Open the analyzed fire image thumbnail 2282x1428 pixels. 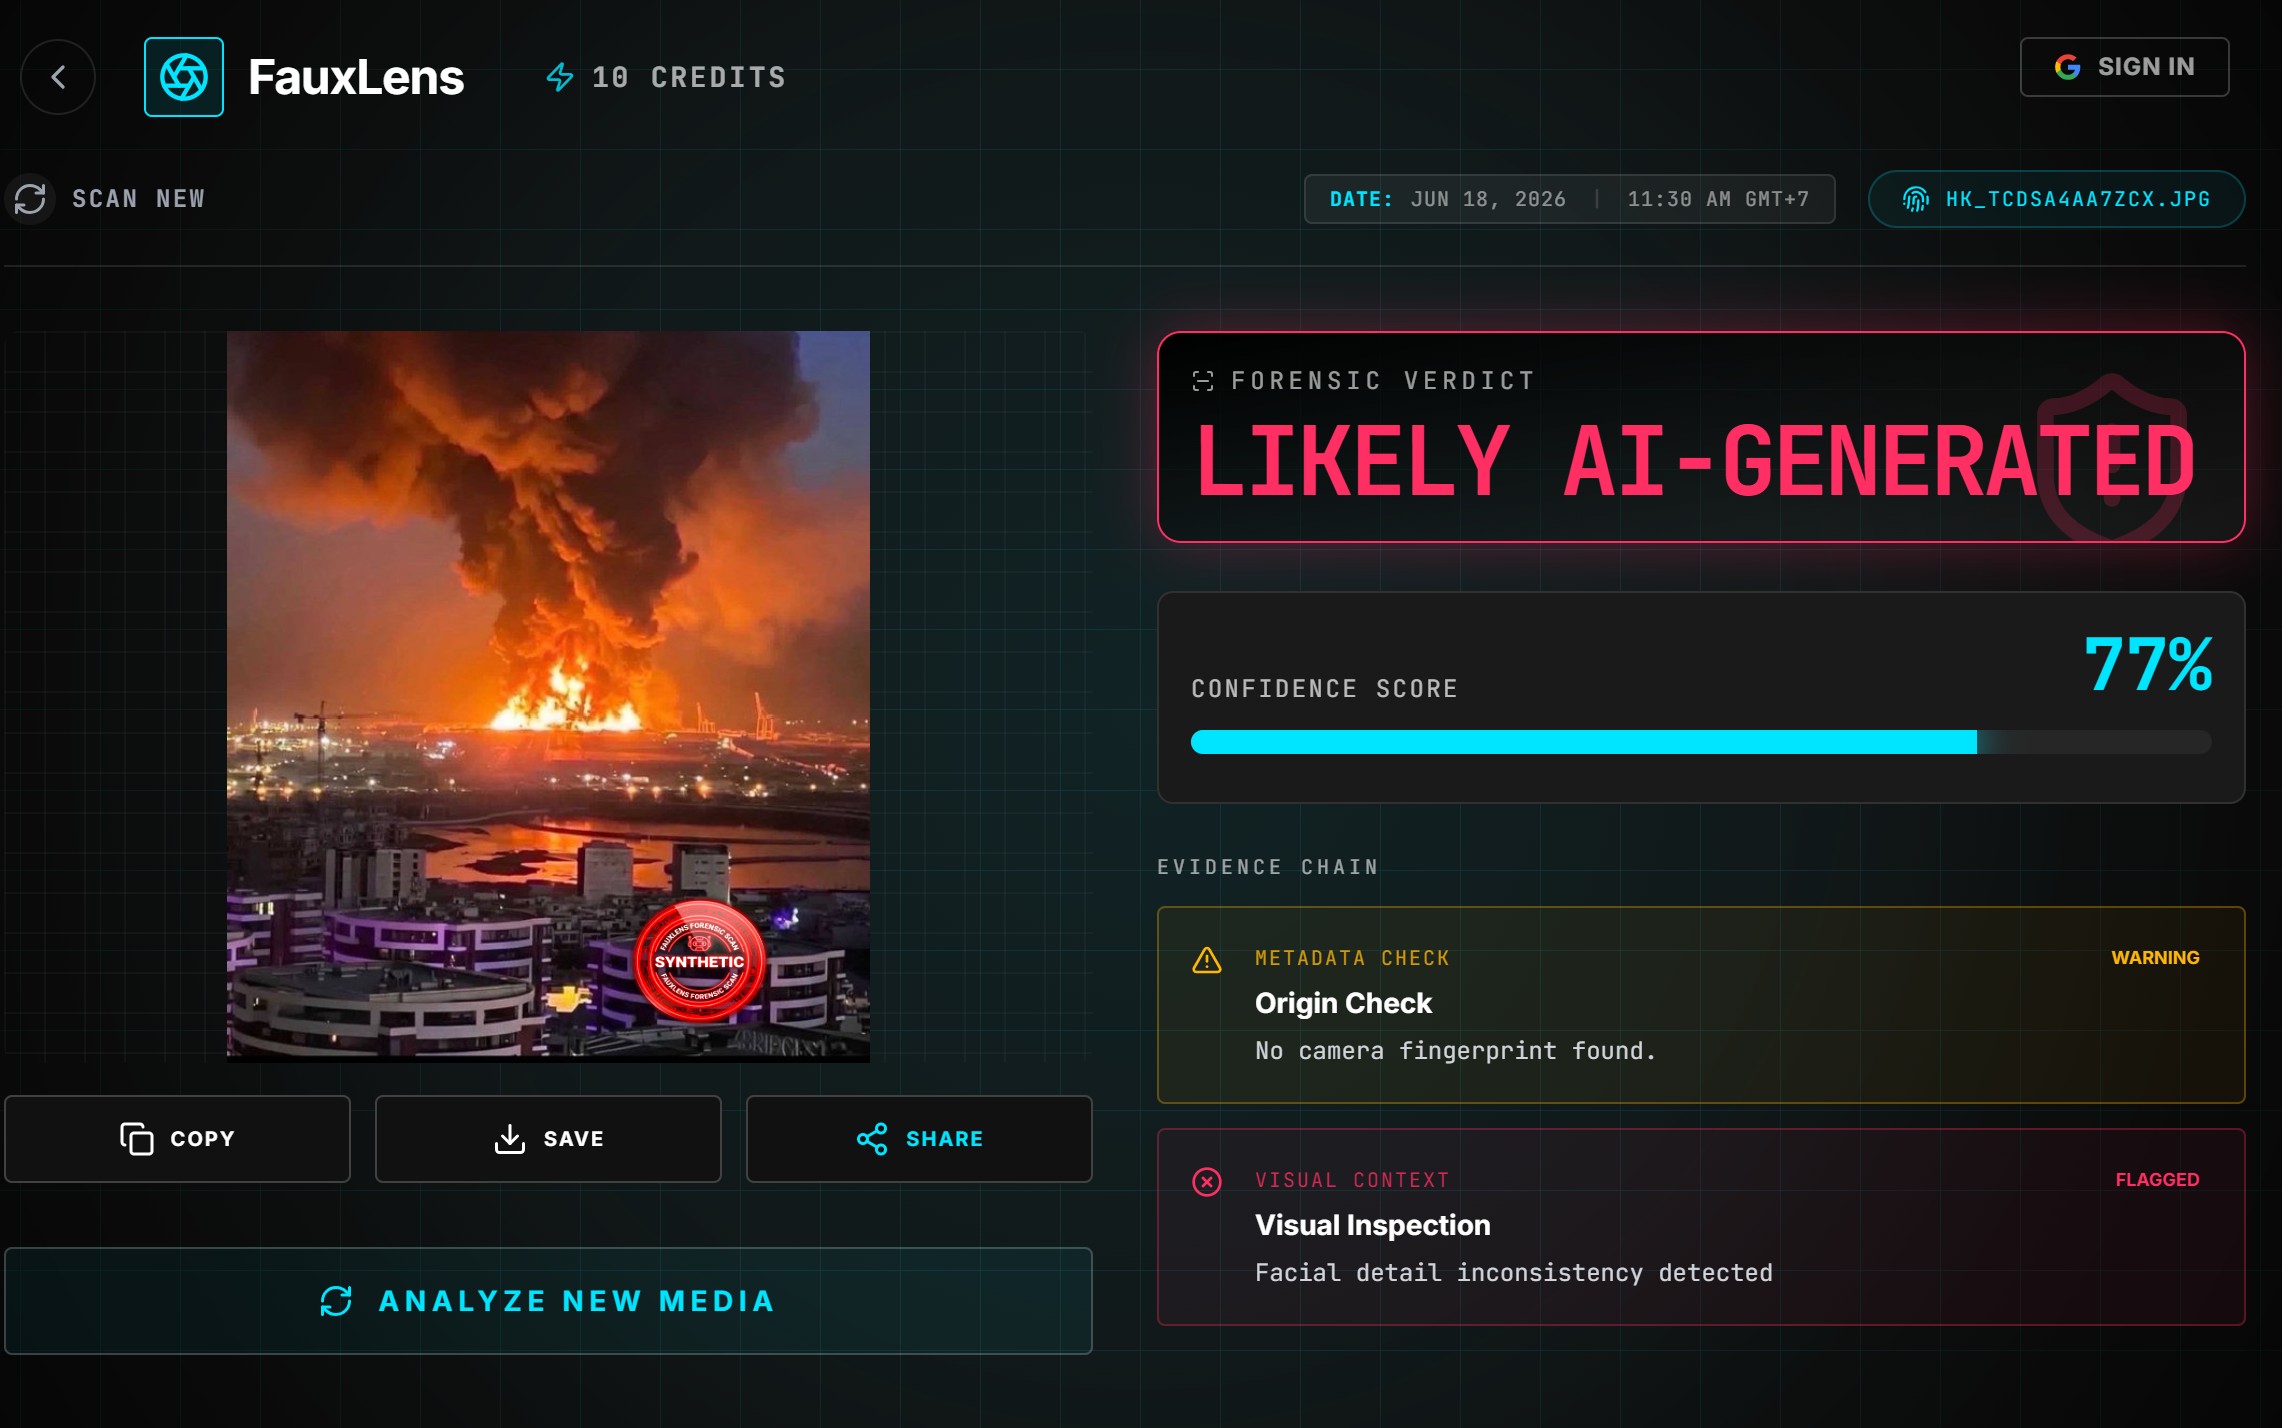coord(548,696)
